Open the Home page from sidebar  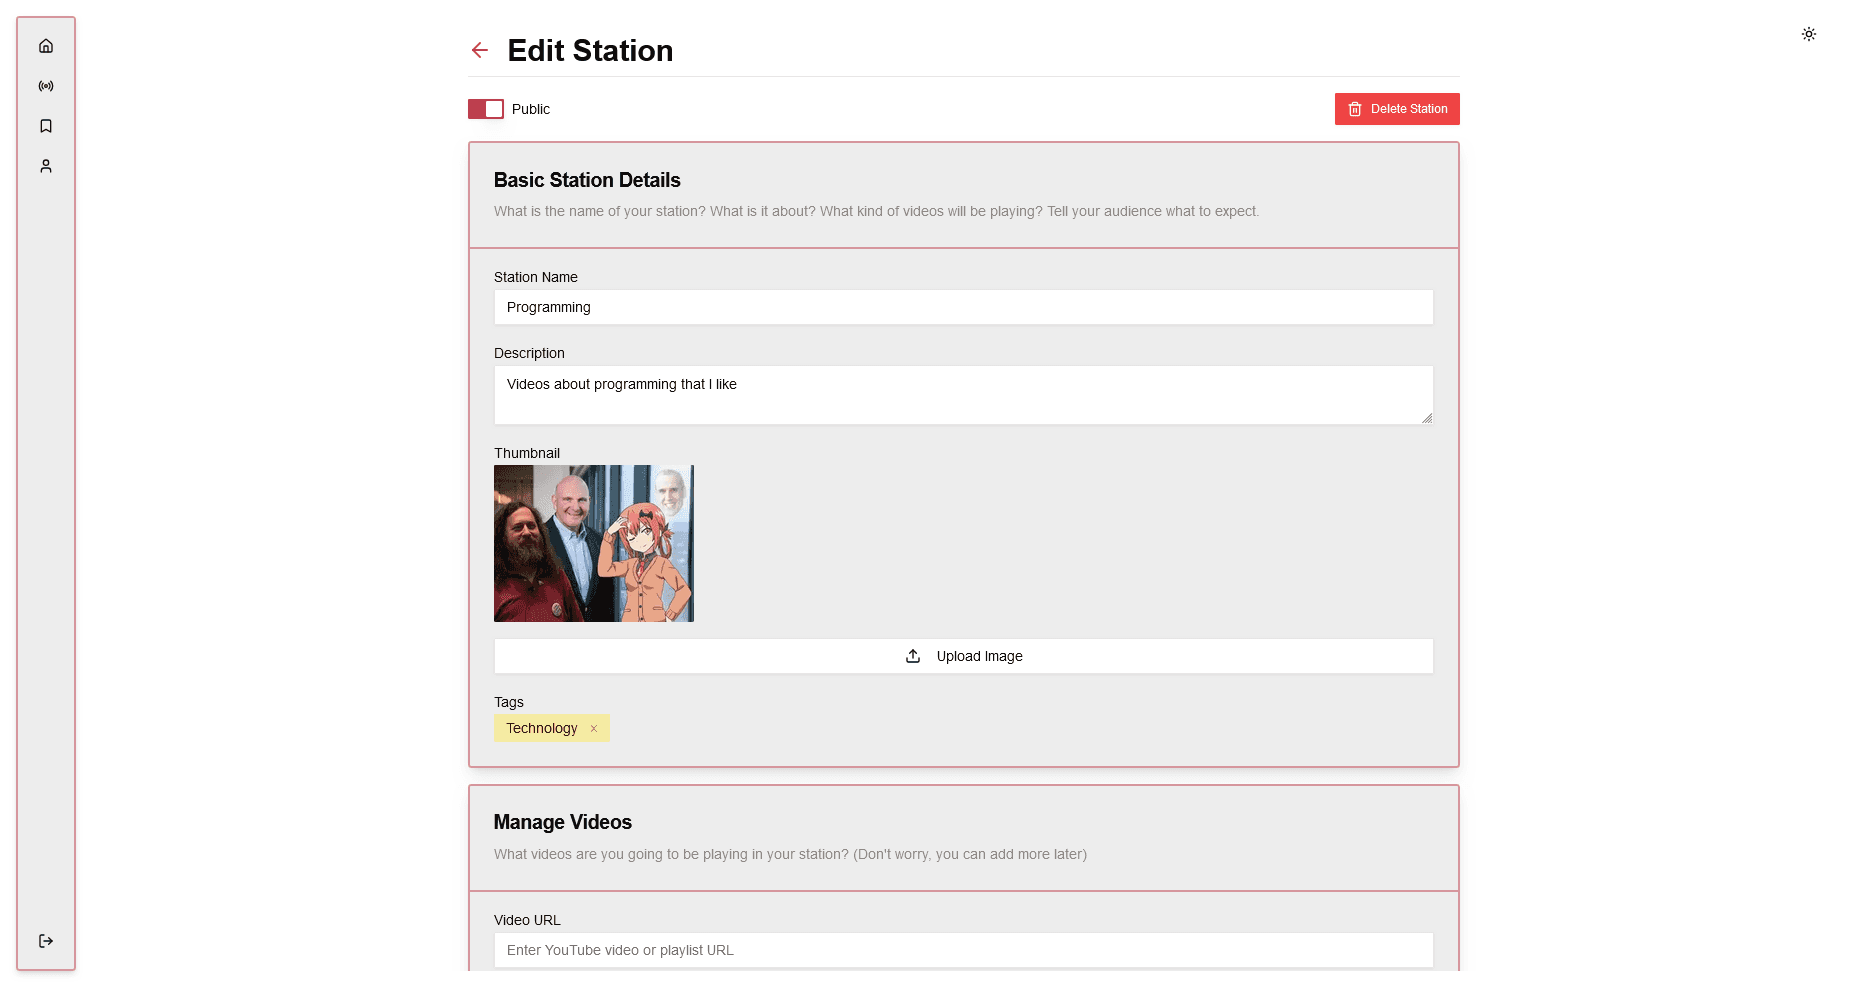click(x=46, y=46)
